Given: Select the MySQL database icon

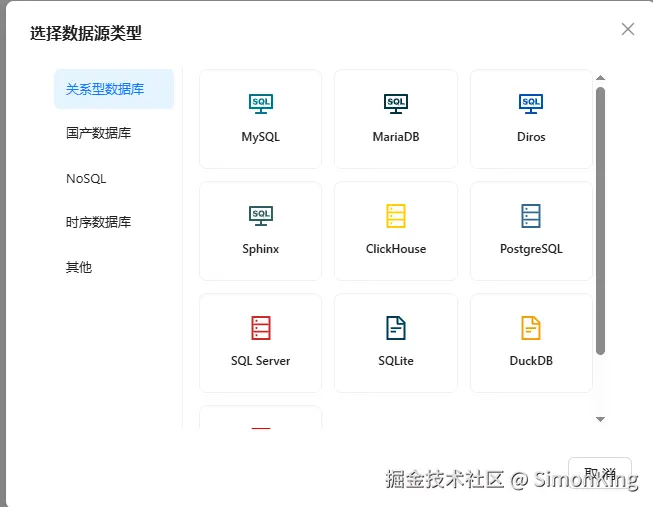Looking at the screenshot, I should click(x=261, y=104).
